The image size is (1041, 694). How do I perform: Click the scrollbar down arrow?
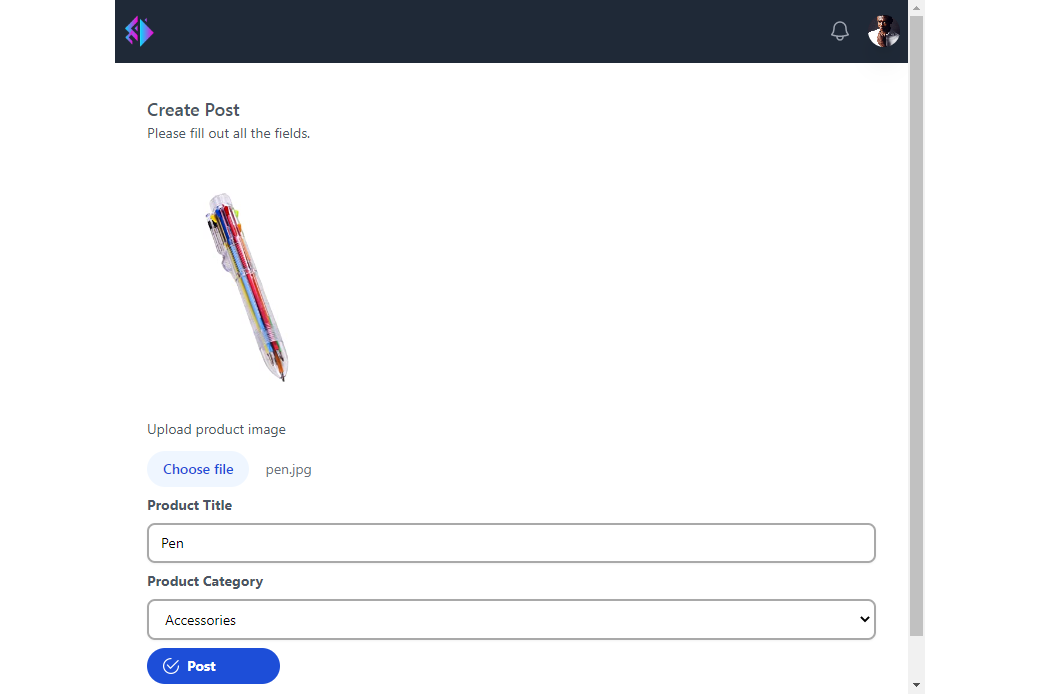coord(916,685)
